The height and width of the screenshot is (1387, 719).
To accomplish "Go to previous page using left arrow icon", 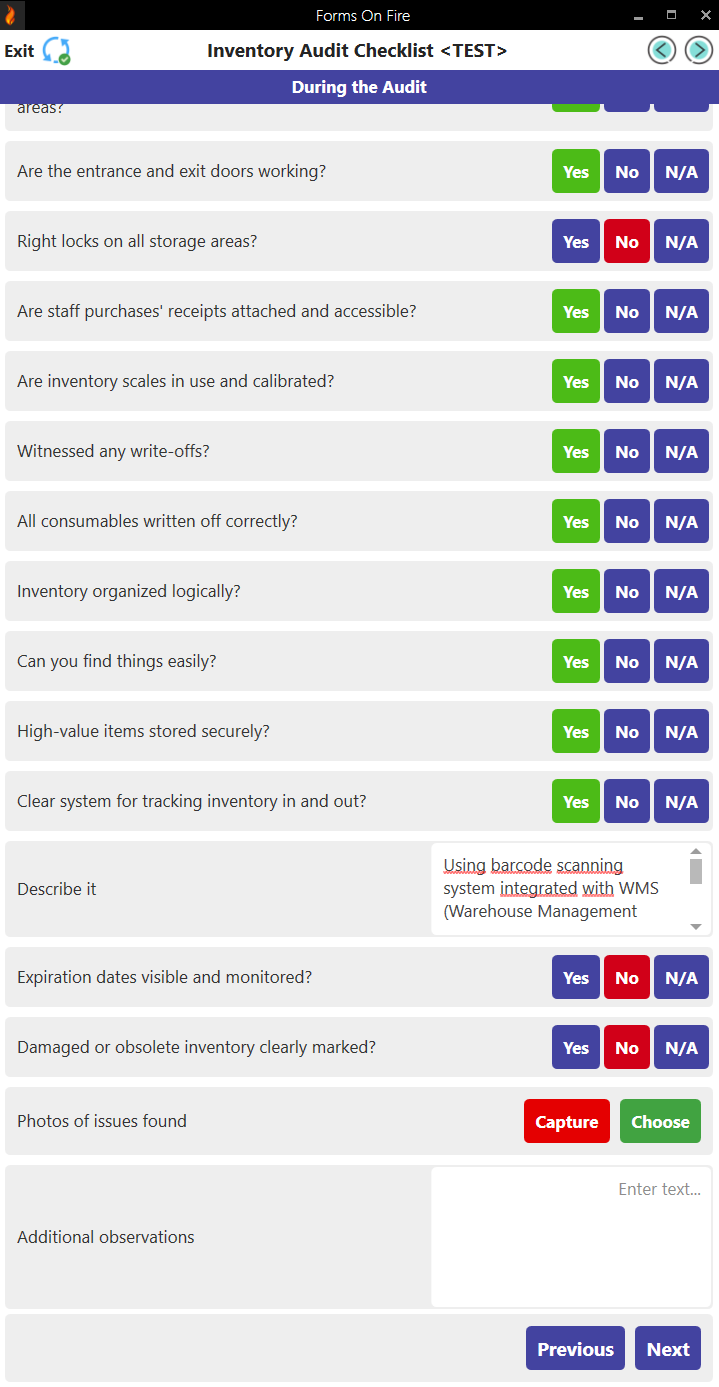I will click(661, 50).
